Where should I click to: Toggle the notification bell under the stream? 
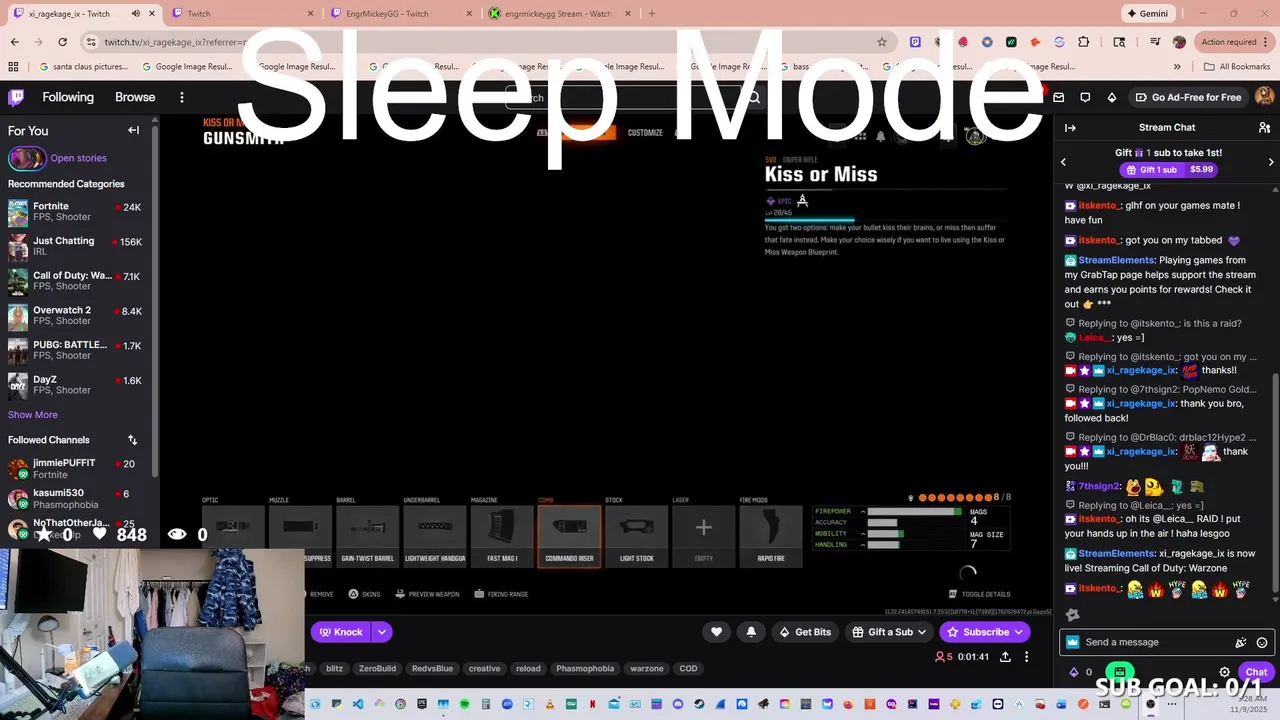751,632
